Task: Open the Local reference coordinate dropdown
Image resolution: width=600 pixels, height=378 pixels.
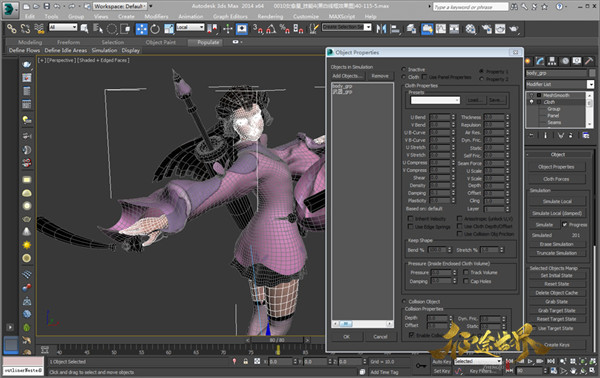Action: [x=190, y=27]
